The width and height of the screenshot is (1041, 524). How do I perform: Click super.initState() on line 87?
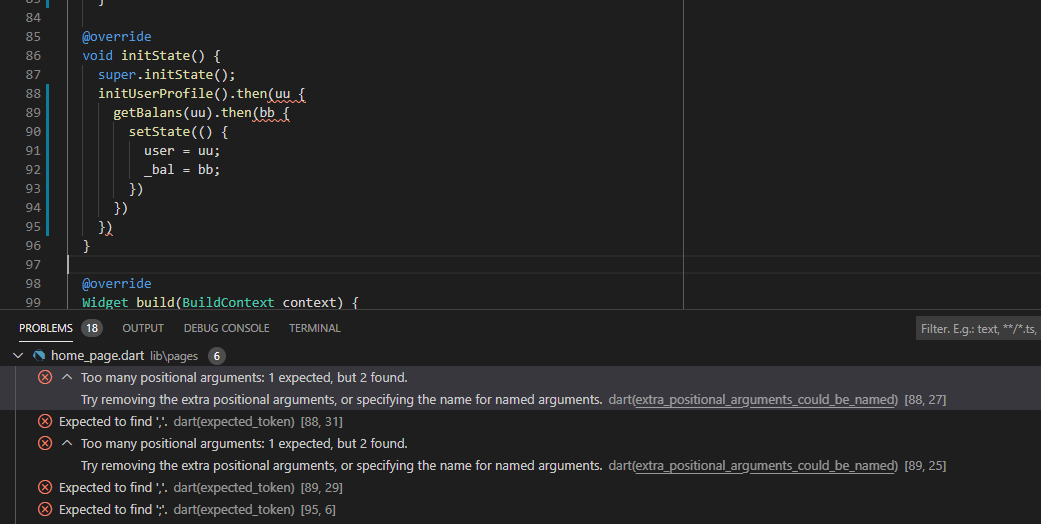point(167,74)
